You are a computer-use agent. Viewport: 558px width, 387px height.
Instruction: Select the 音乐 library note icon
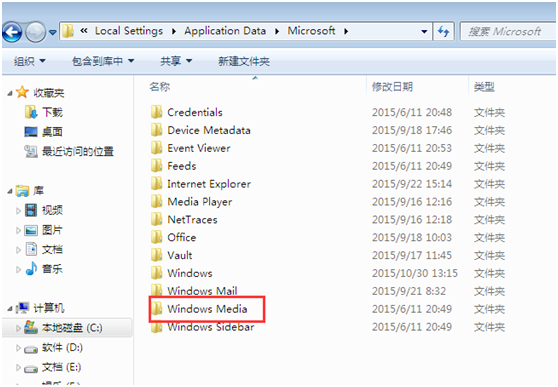(x=31, y=268)
